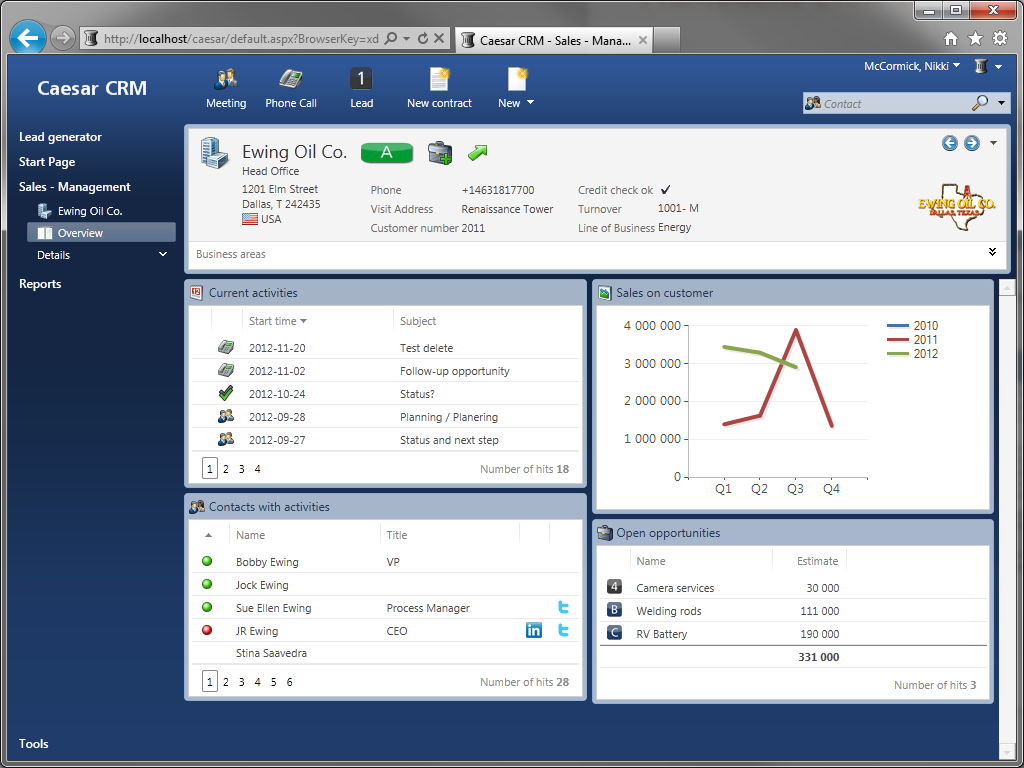Viewport: 1024px width, 768px height.
Task: Select Overview in sidebar
Action: coord(101,232)
